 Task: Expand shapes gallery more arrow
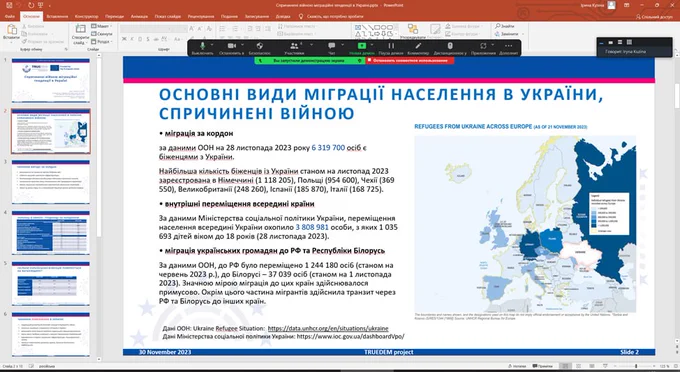click(397, 34)
